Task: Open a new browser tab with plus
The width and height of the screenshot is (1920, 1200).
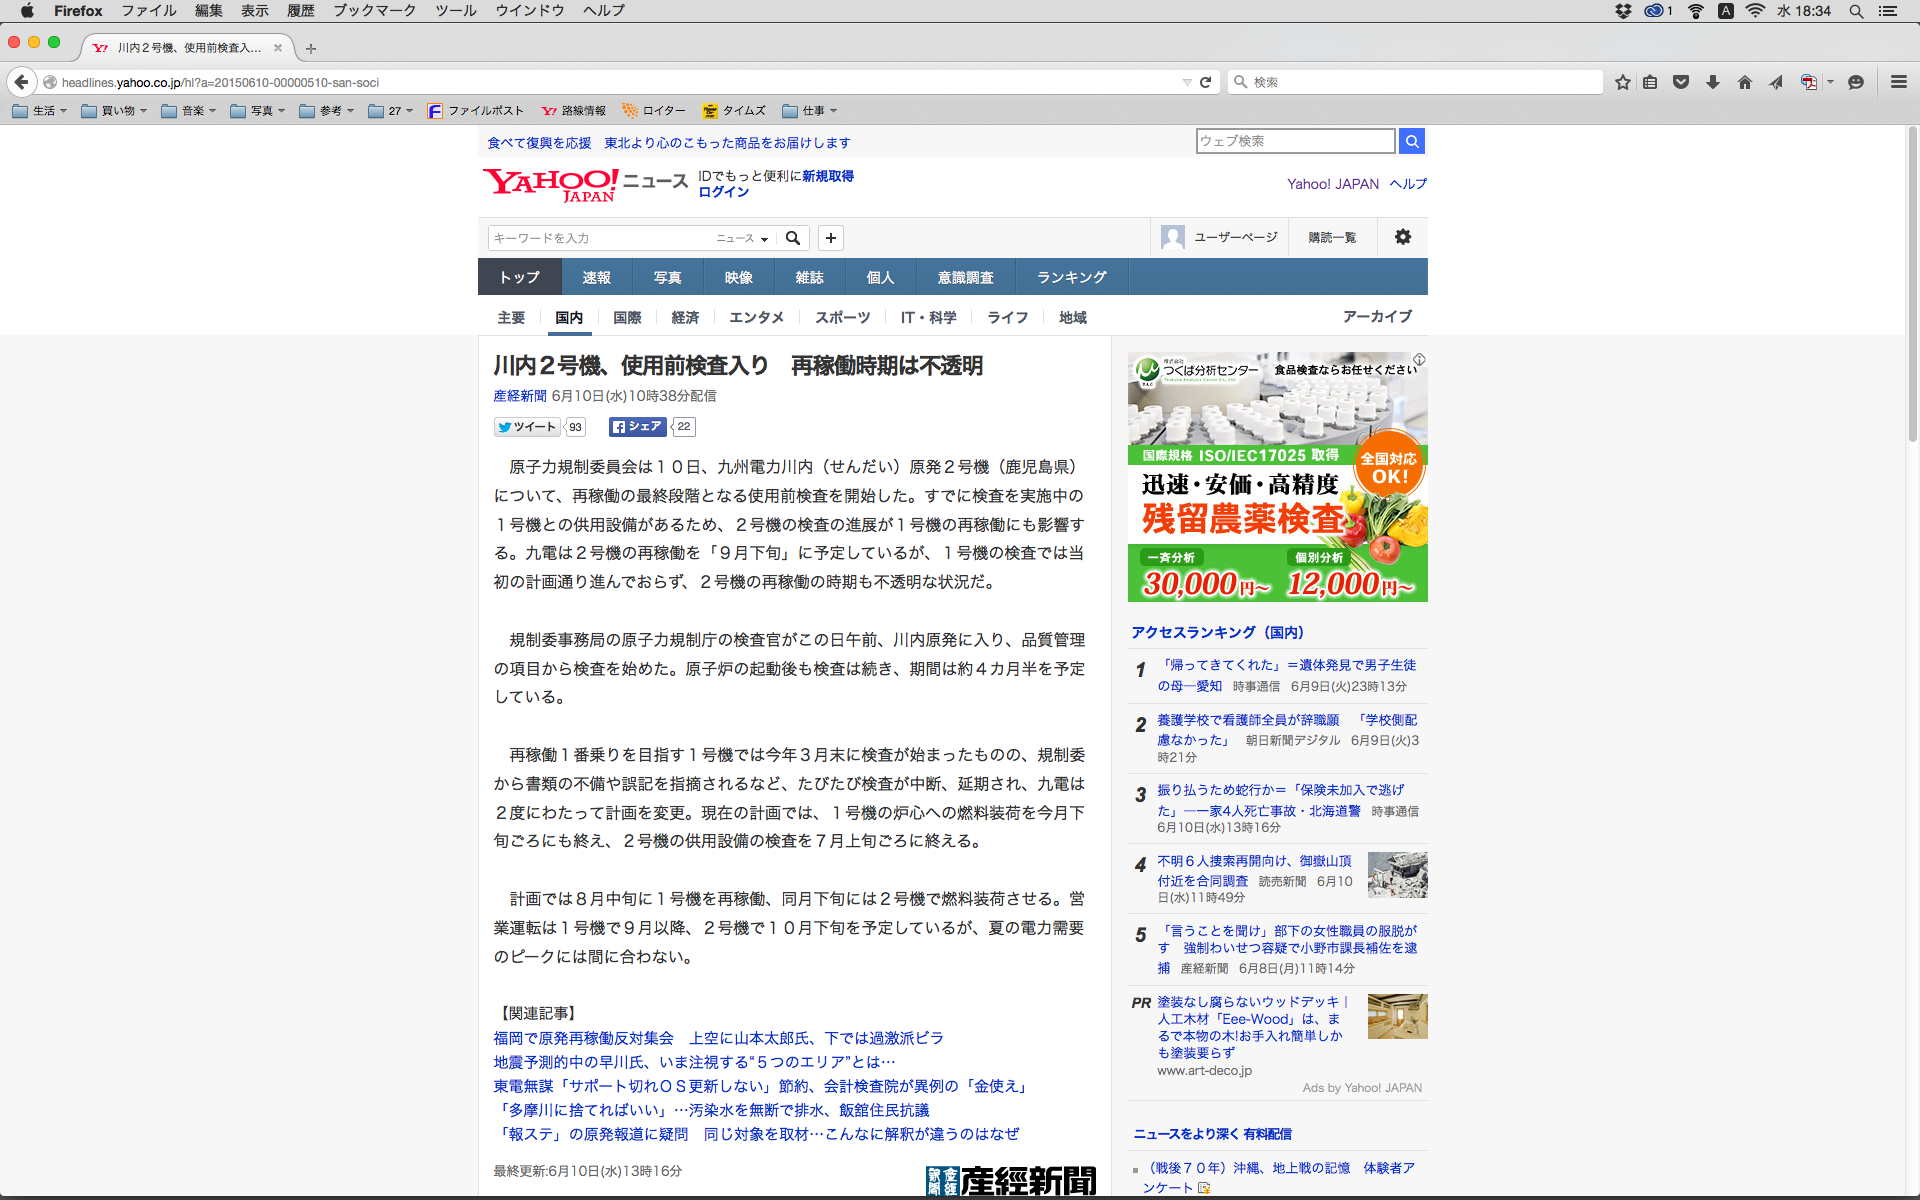Action: click(311, 48)
